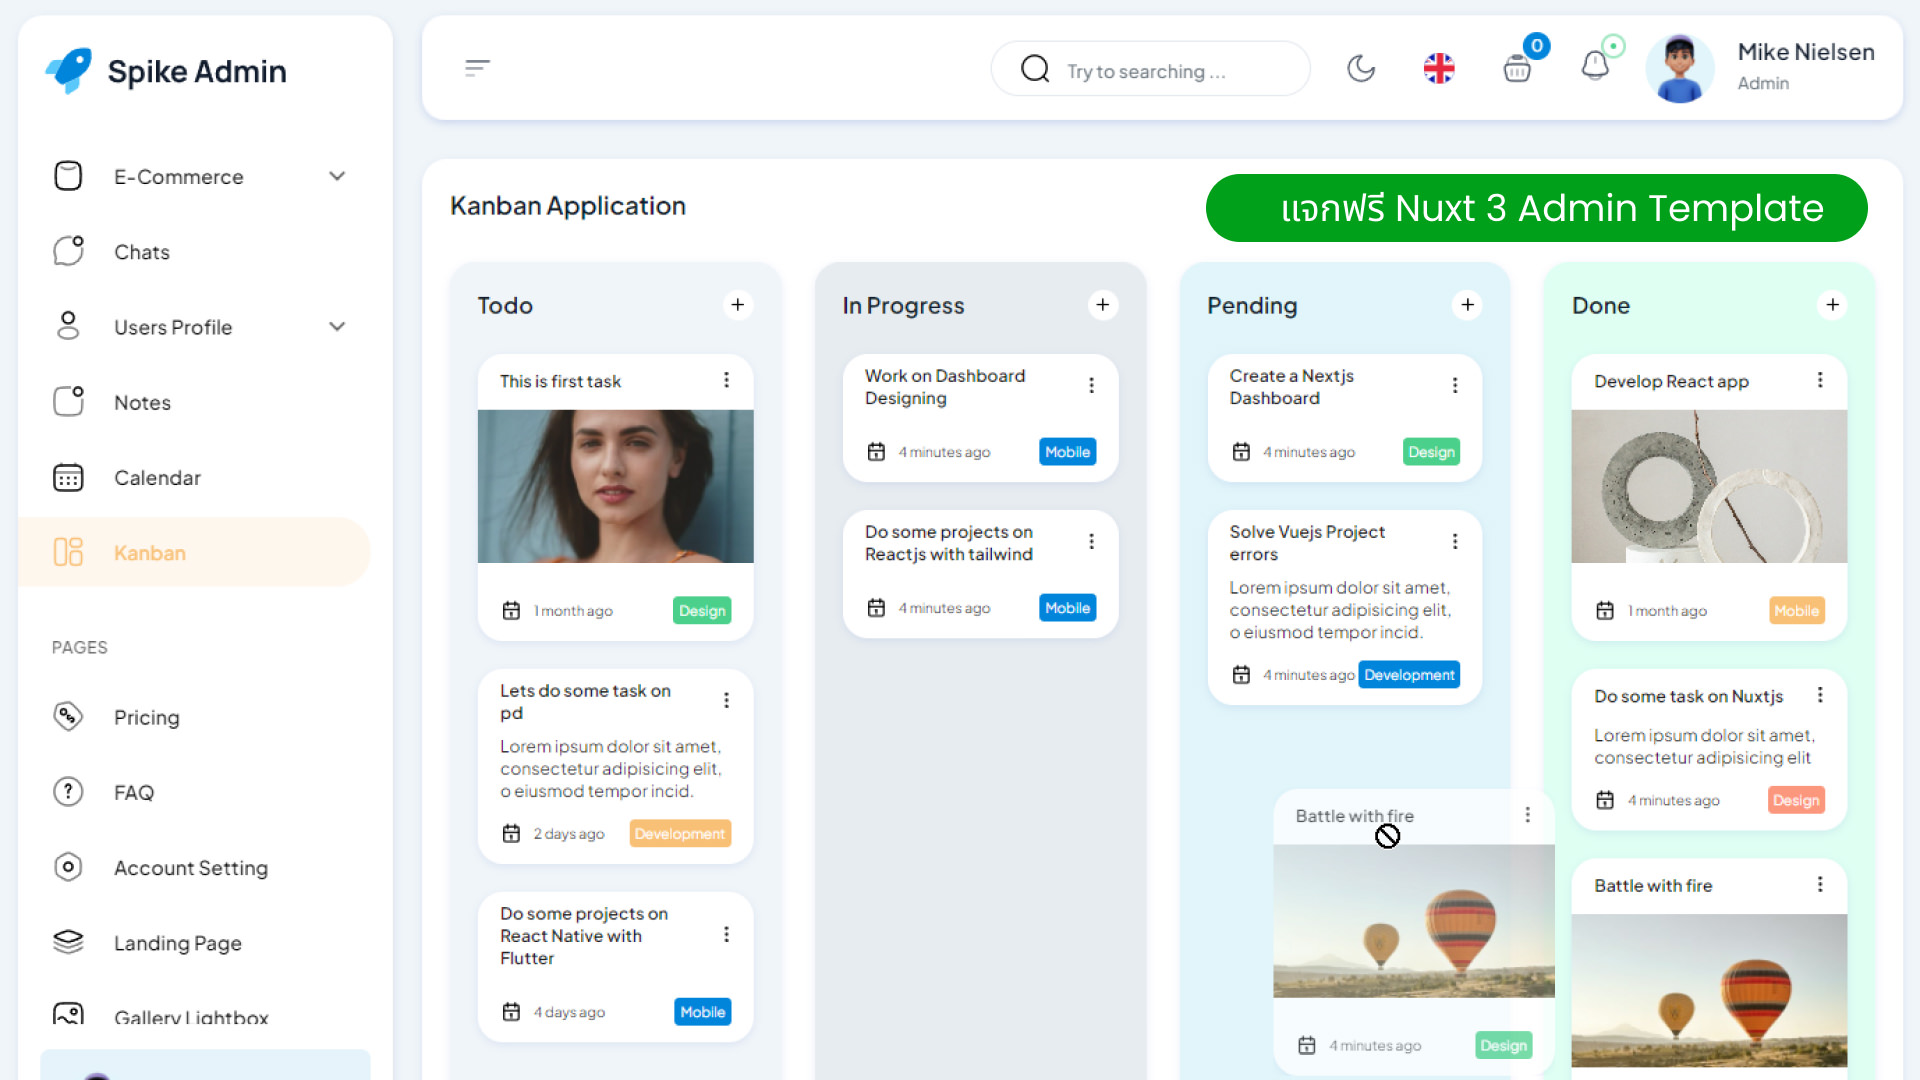Open options for Work on Dashboard Designing
Viewport: 1920px width, 1080px height.
pyautogui.click(x=1092, y=385)
